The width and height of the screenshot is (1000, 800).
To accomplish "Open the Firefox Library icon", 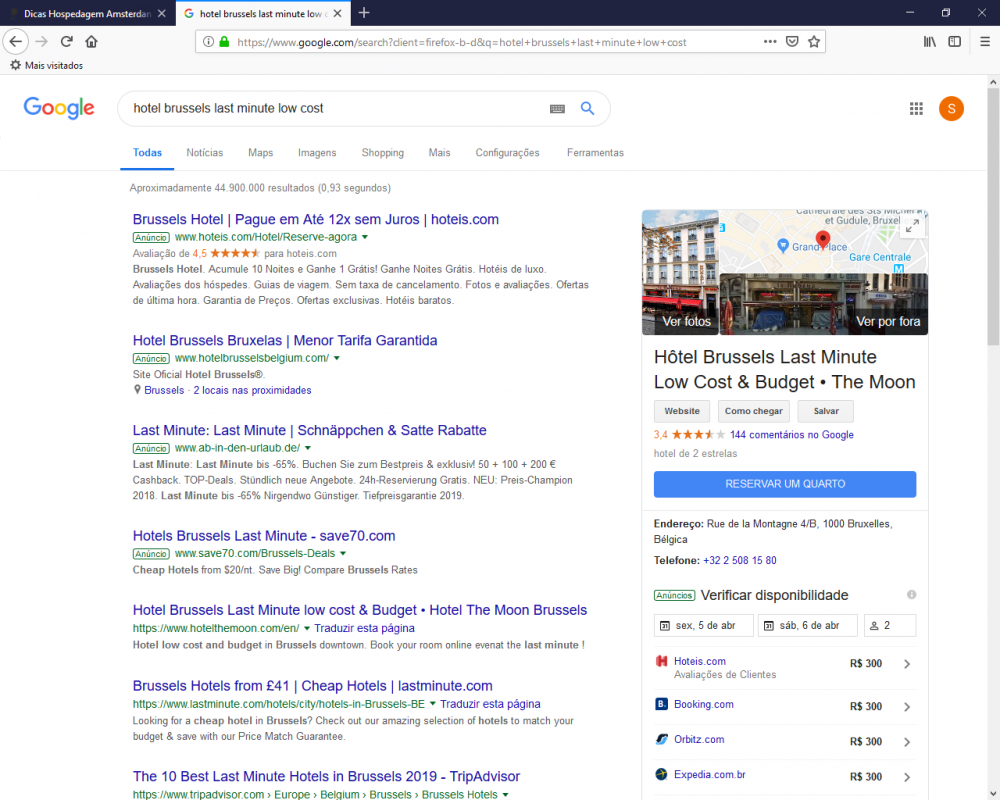I will coord(929,42).
